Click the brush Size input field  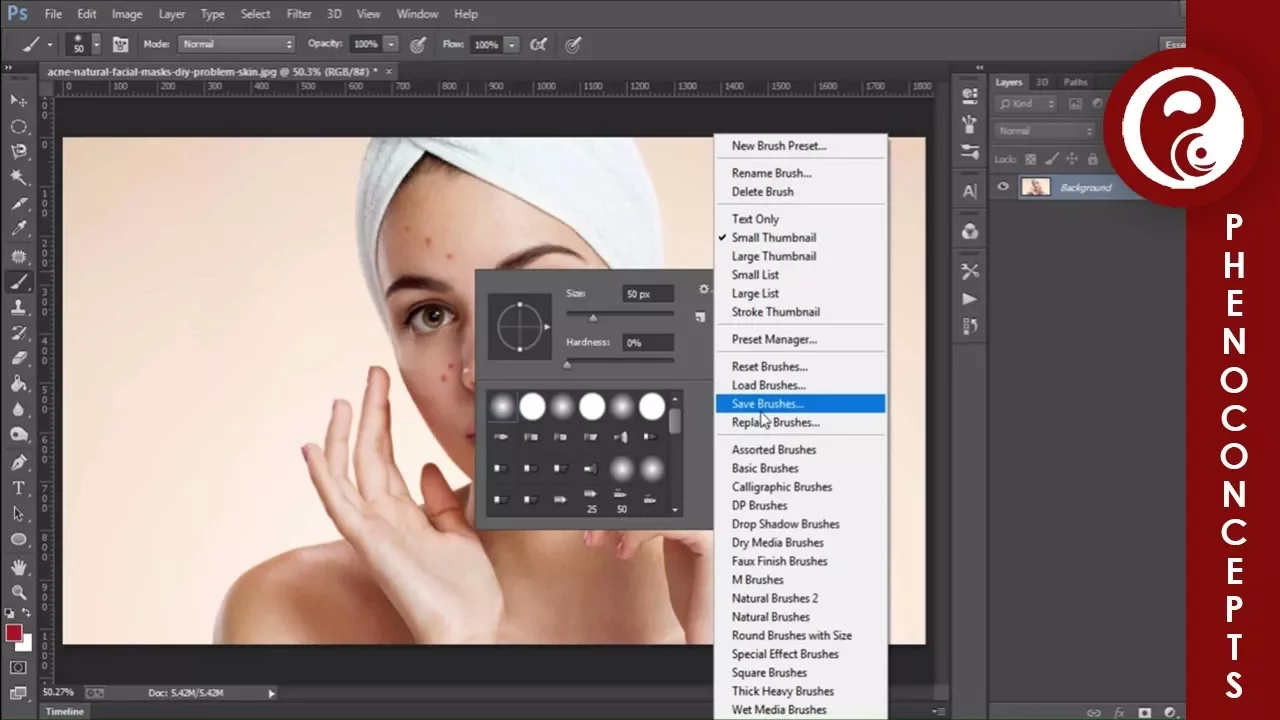pos(648,294)
